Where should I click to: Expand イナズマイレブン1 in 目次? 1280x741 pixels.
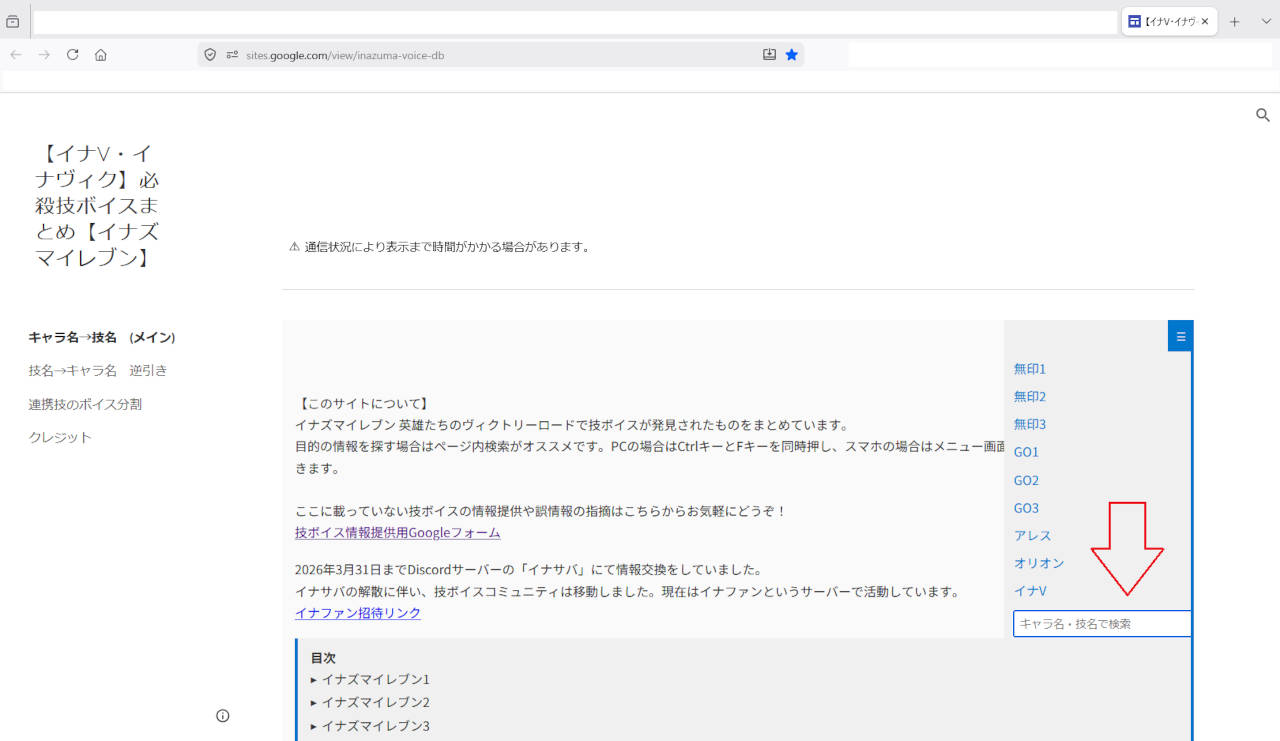(x=370, y=679)
